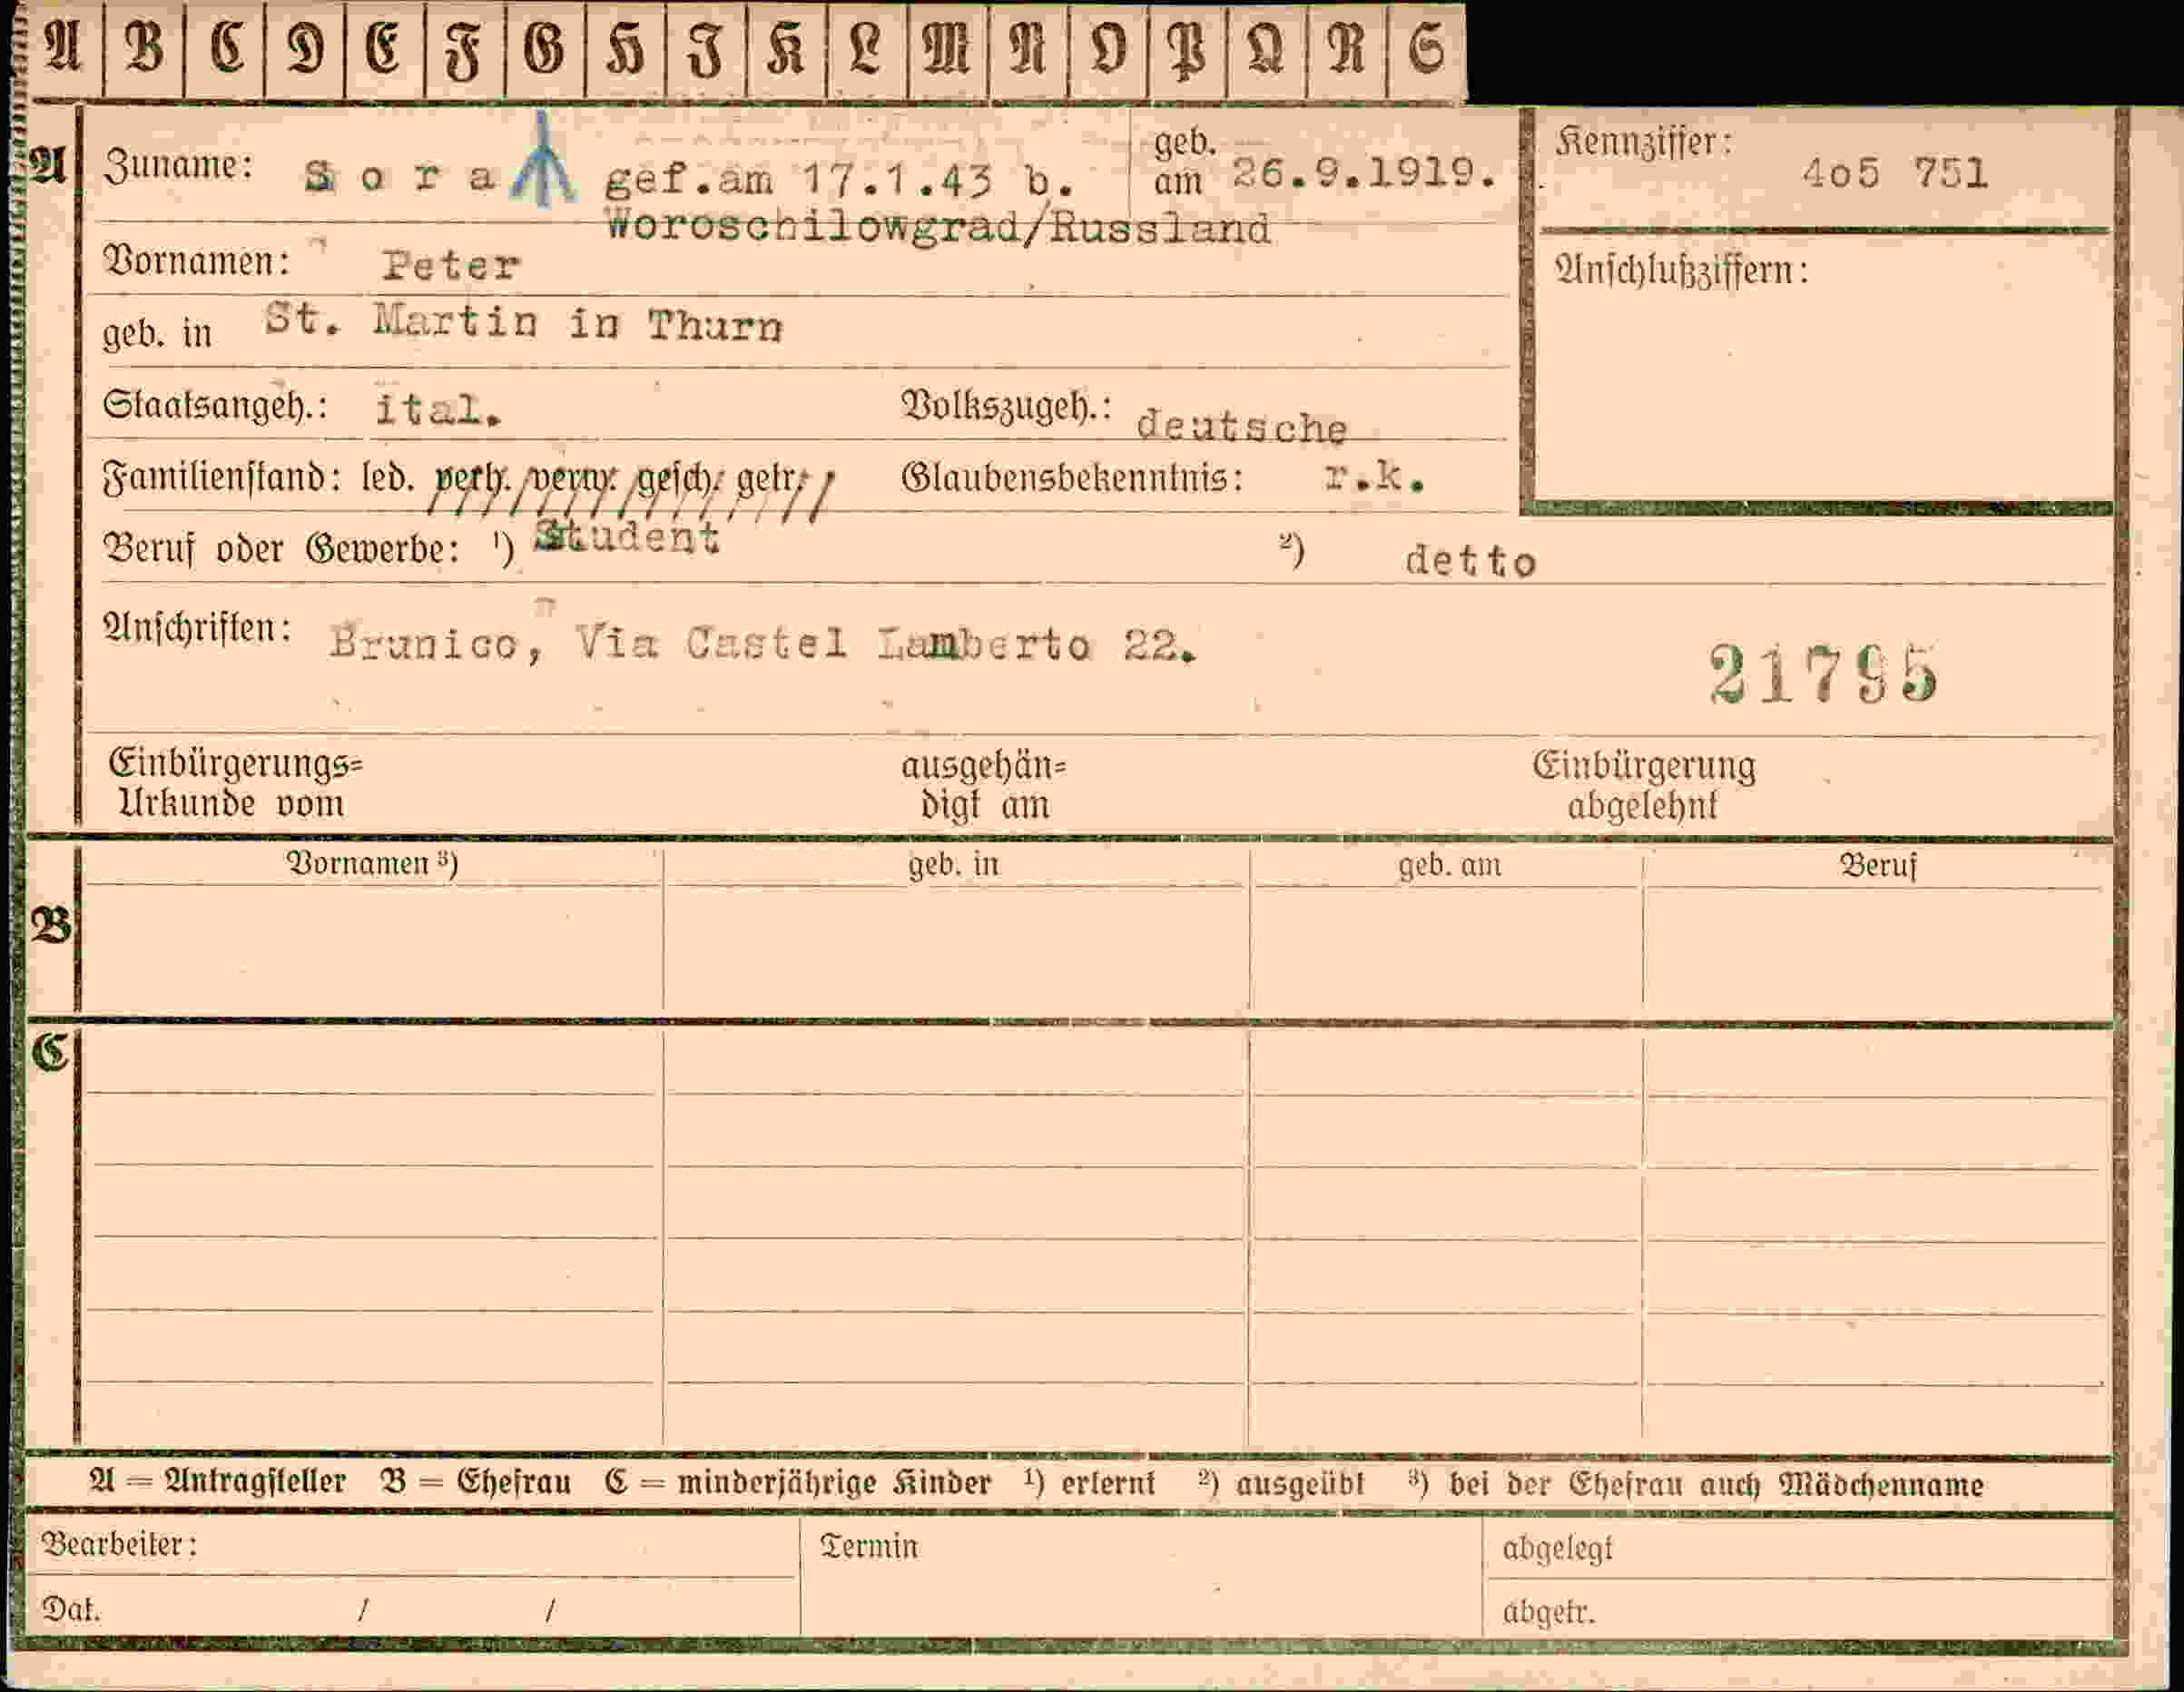Select the last index tab letter S
Screen dimensions: 2184x1692
pos(1427,48)
